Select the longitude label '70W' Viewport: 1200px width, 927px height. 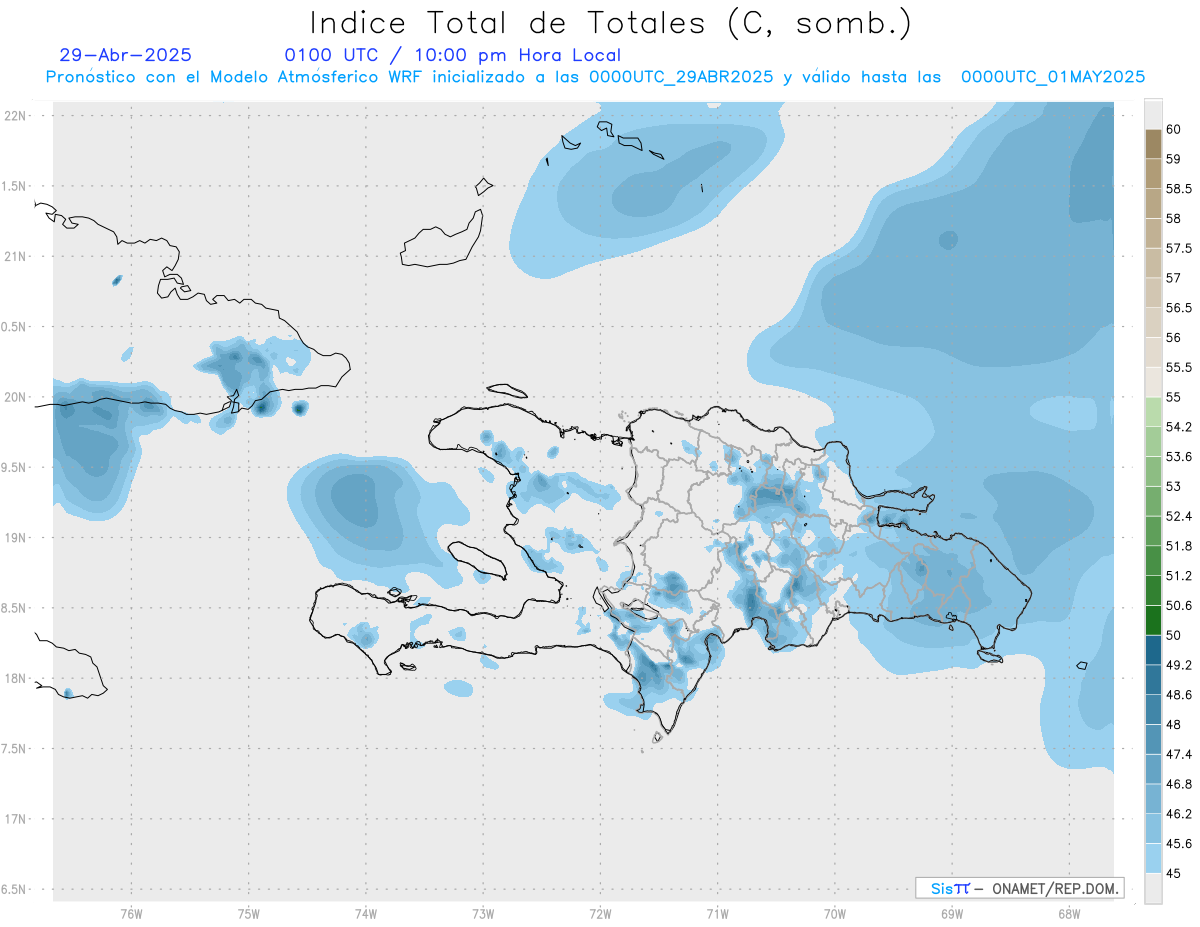[835, 914]
